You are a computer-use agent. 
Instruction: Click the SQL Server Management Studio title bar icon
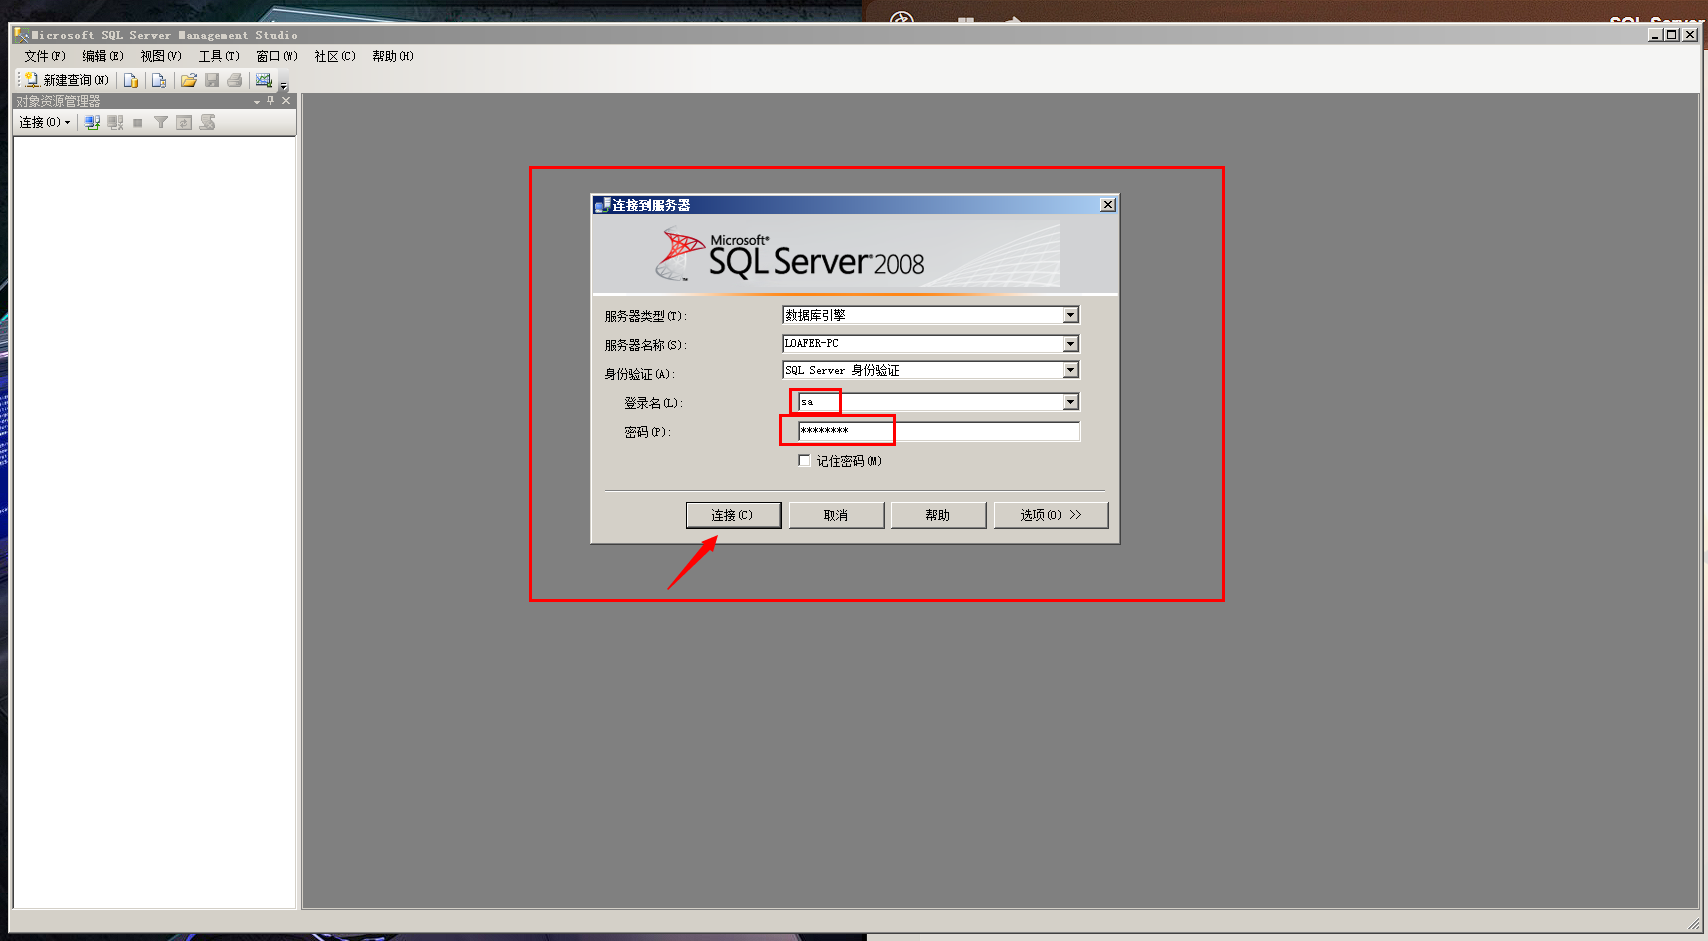[x=21, y=35]
